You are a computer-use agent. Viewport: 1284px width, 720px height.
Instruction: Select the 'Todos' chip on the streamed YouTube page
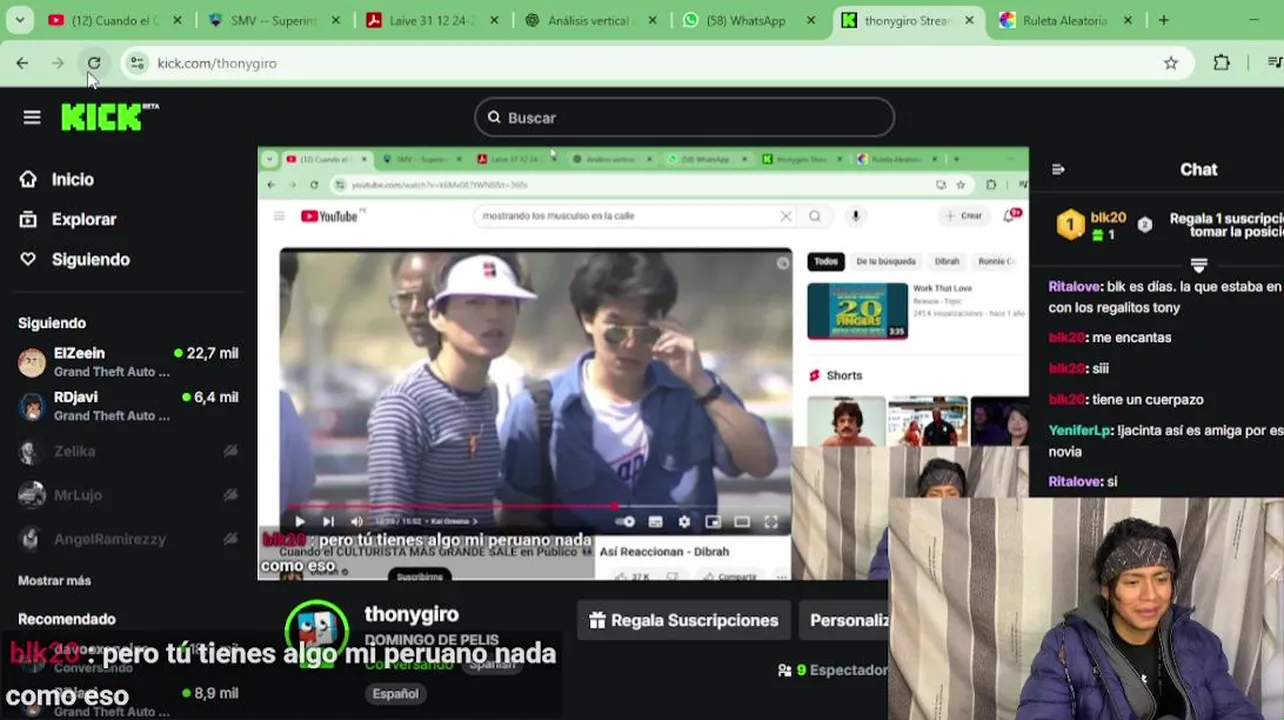point(826,261)
